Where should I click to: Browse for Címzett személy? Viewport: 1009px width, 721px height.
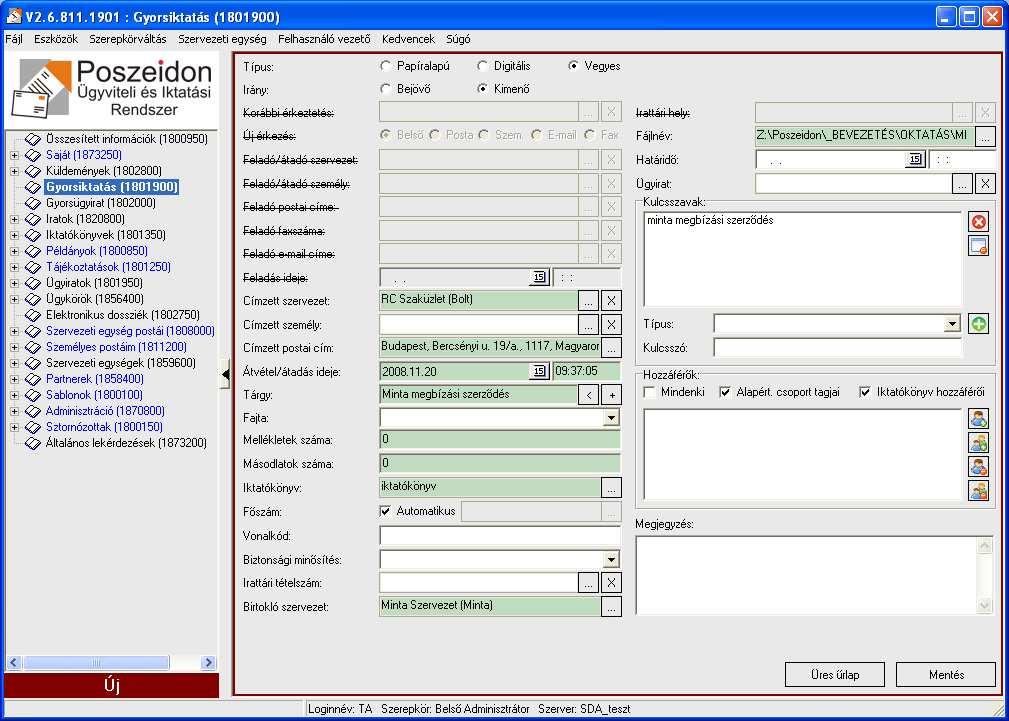[588, 324]
